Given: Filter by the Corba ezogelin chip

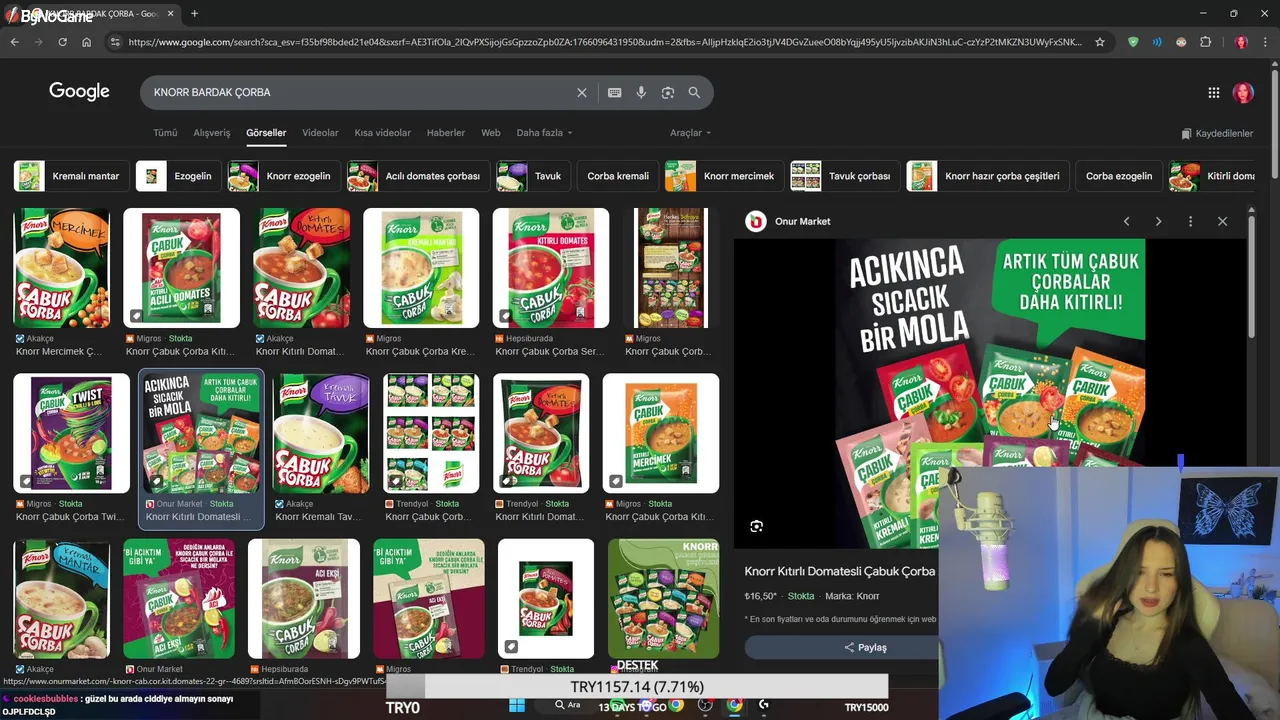Looking at the screenshot, I should coord(1119,176).
